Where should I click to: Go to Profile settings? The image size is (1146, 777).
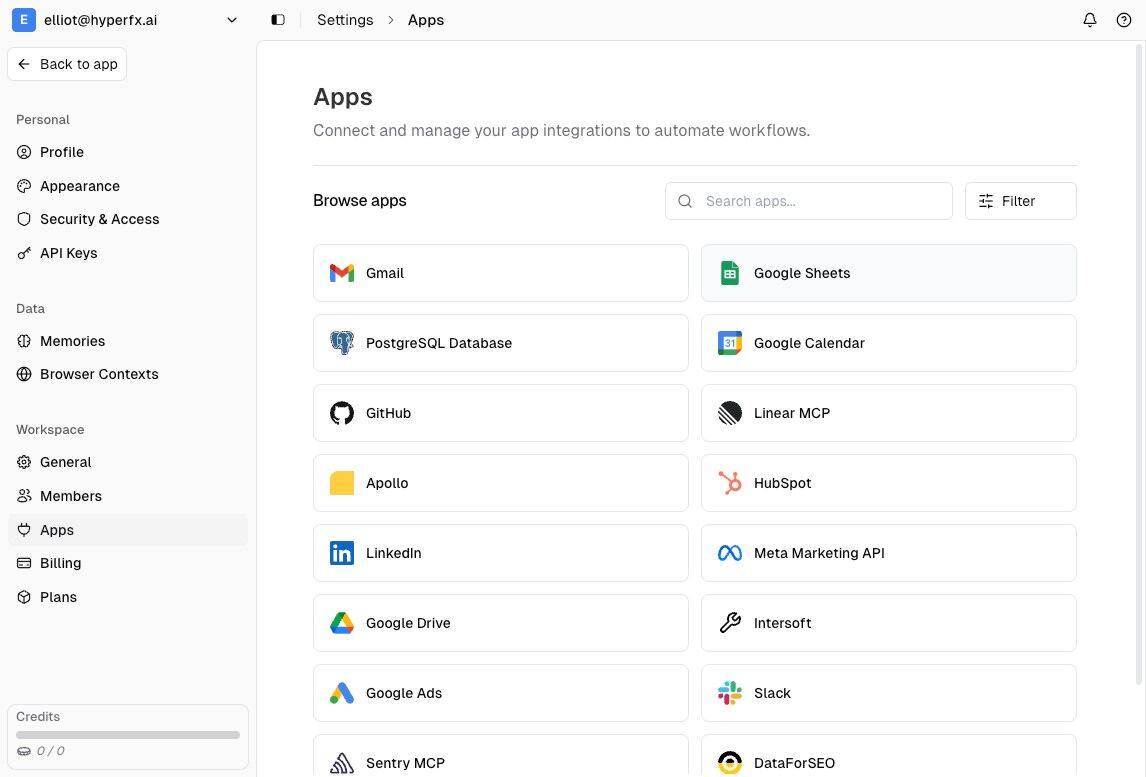pyautogui.click(x=128, y=152)
